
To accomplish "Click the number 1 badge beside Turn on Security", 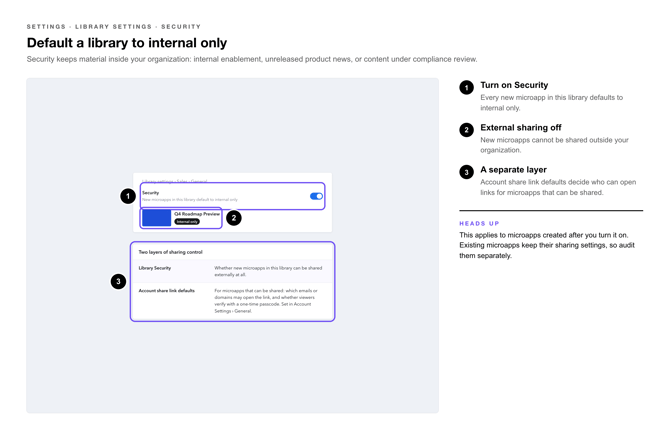I will click(467, 88).
